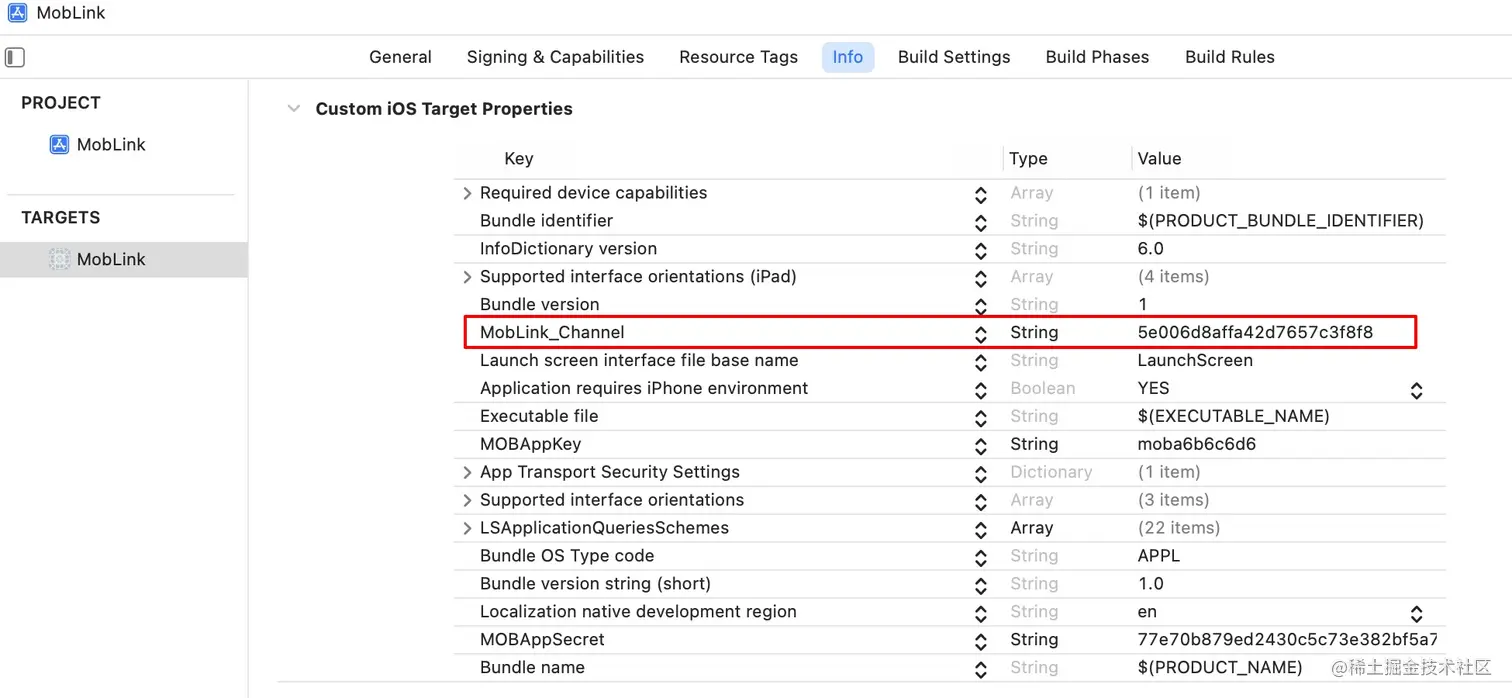
Task: Edit the MobLink_Channel value field
Action: tap(1255, 332)
